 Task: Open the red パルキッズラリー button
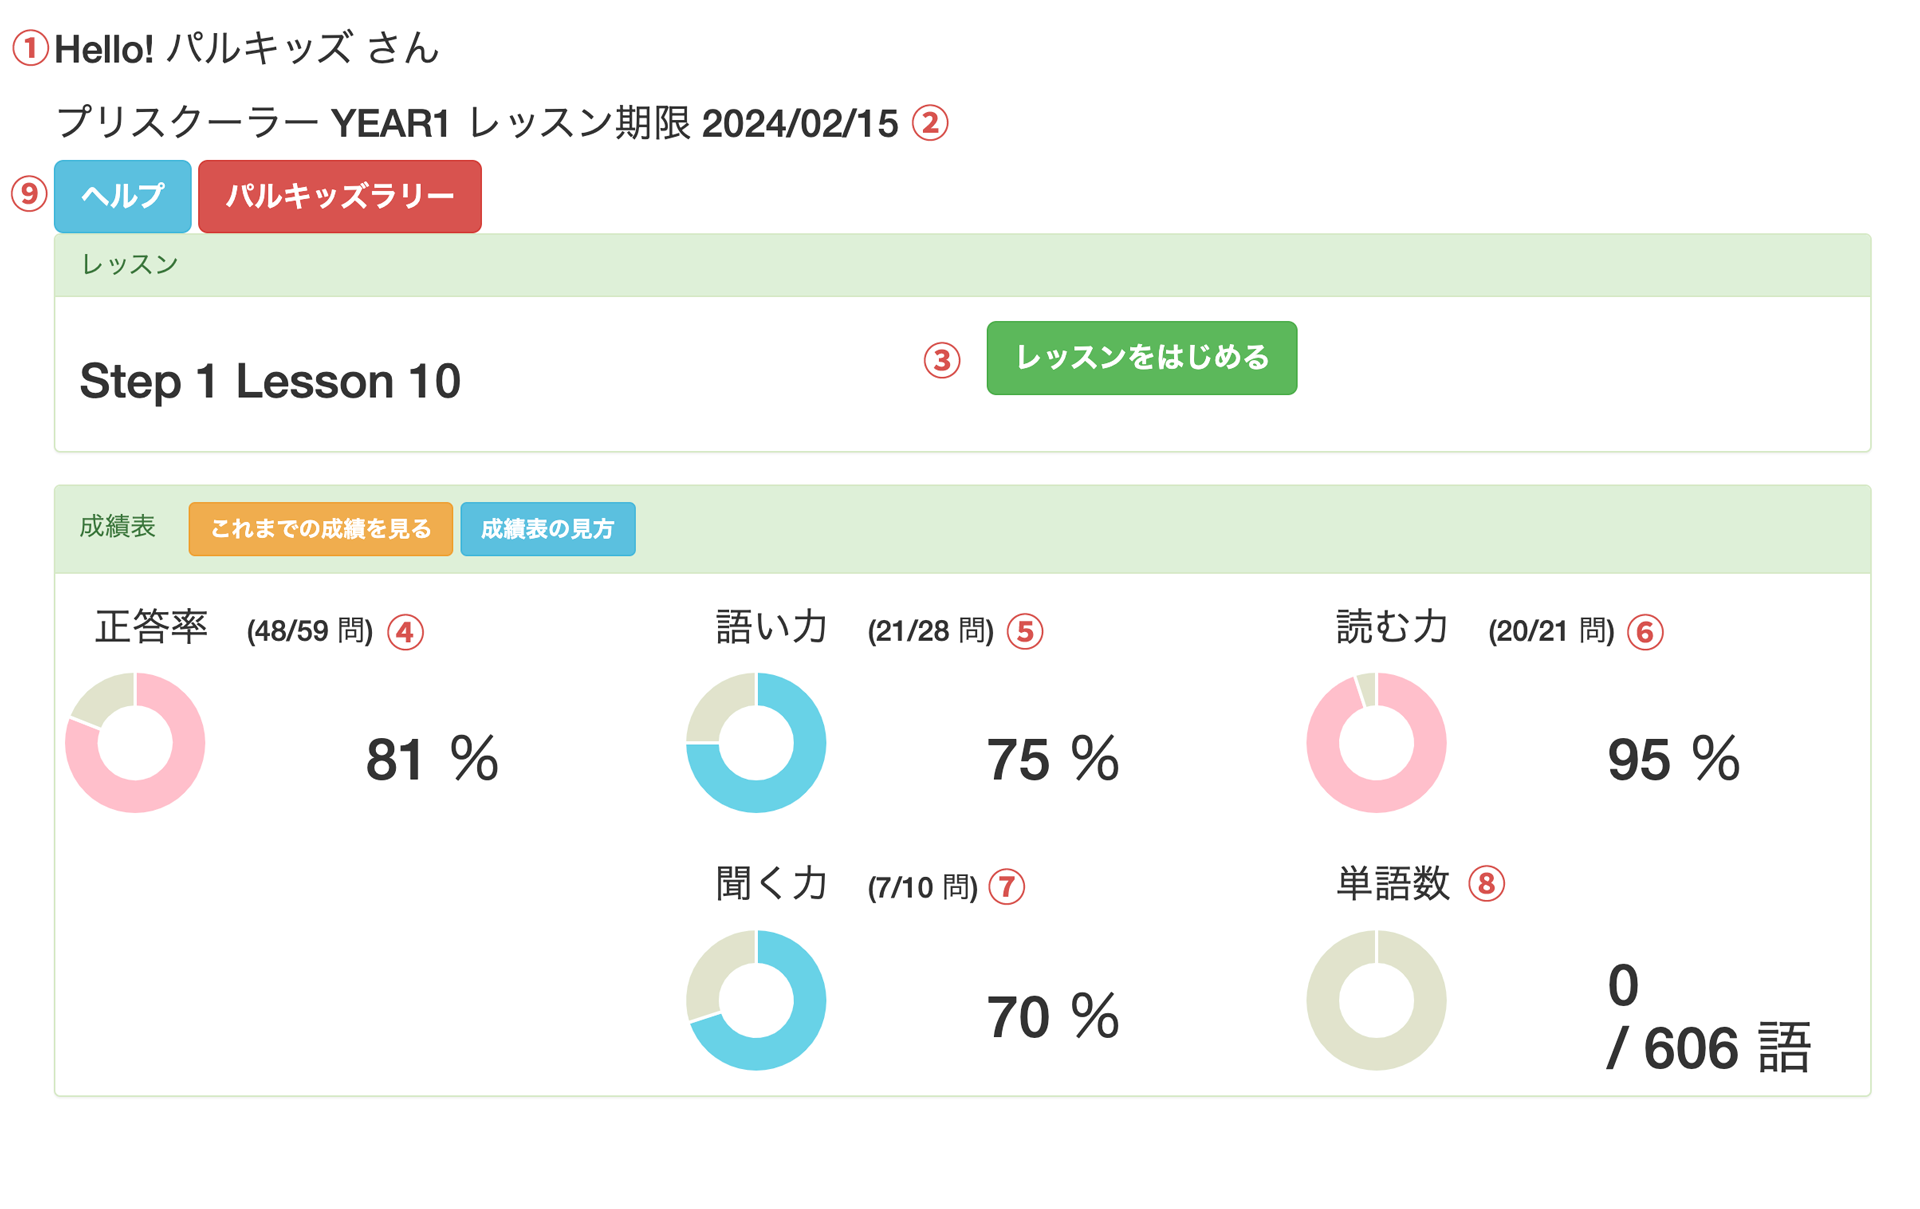pos(340,196)
